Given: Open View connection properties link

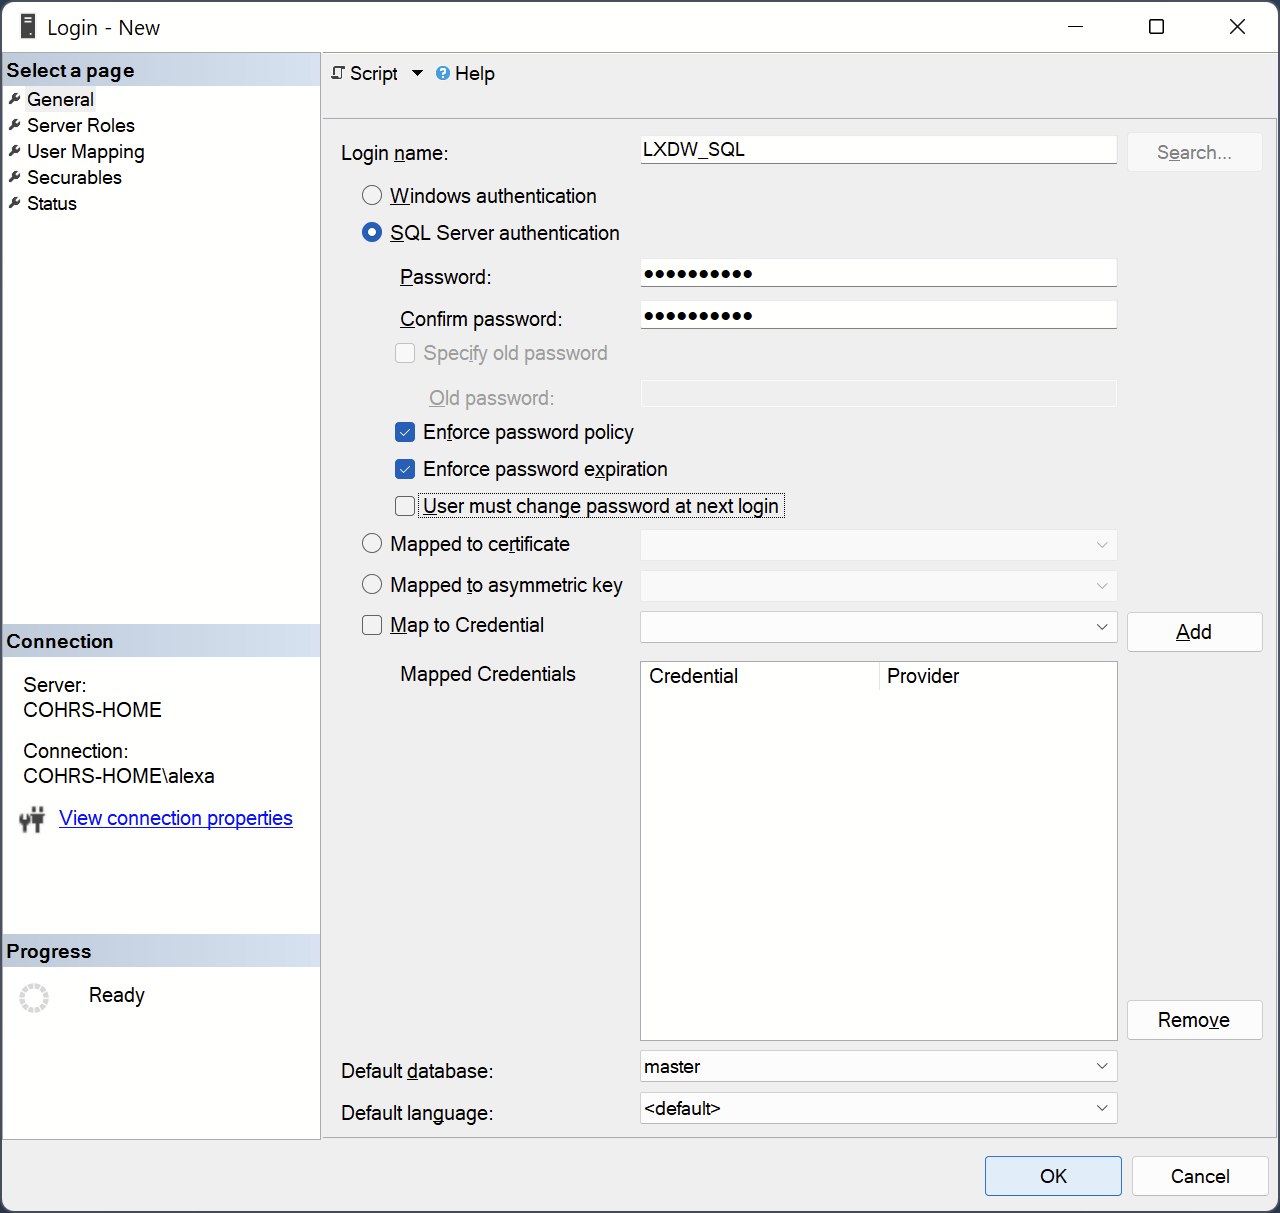Looking at the screenshot, I should tap(176, 818).
